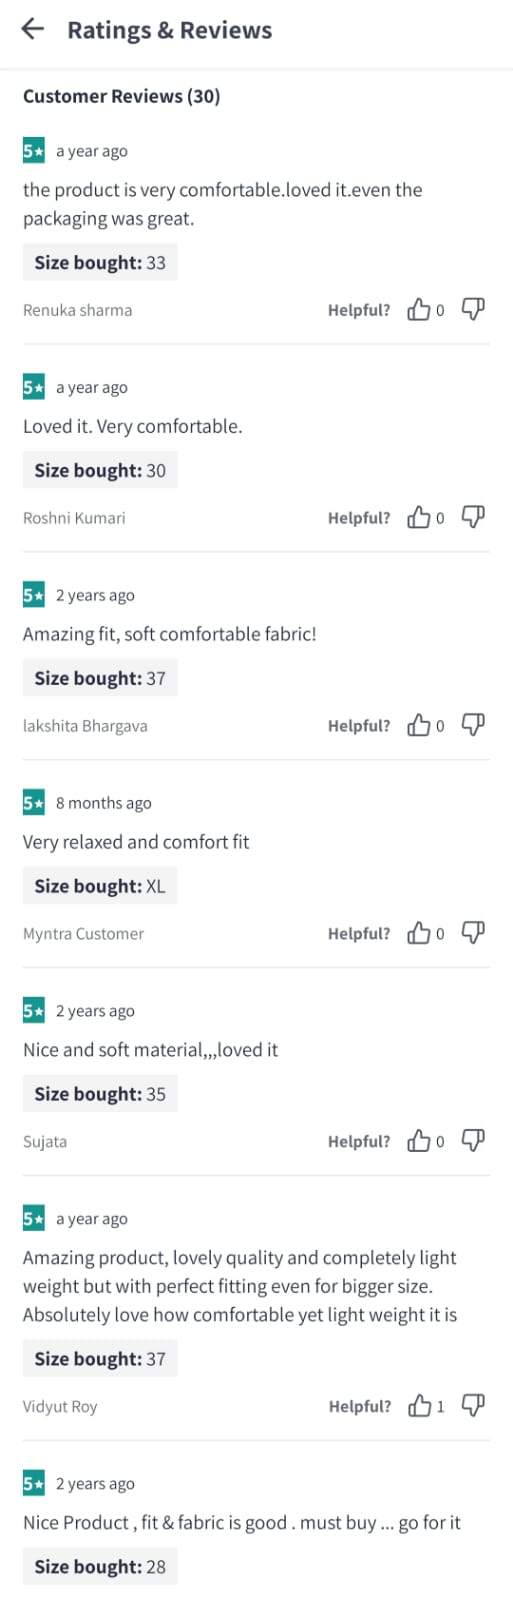Tap the Size bought: XL tag
This screenshot has width=513, height=1600.
(100, 886)
